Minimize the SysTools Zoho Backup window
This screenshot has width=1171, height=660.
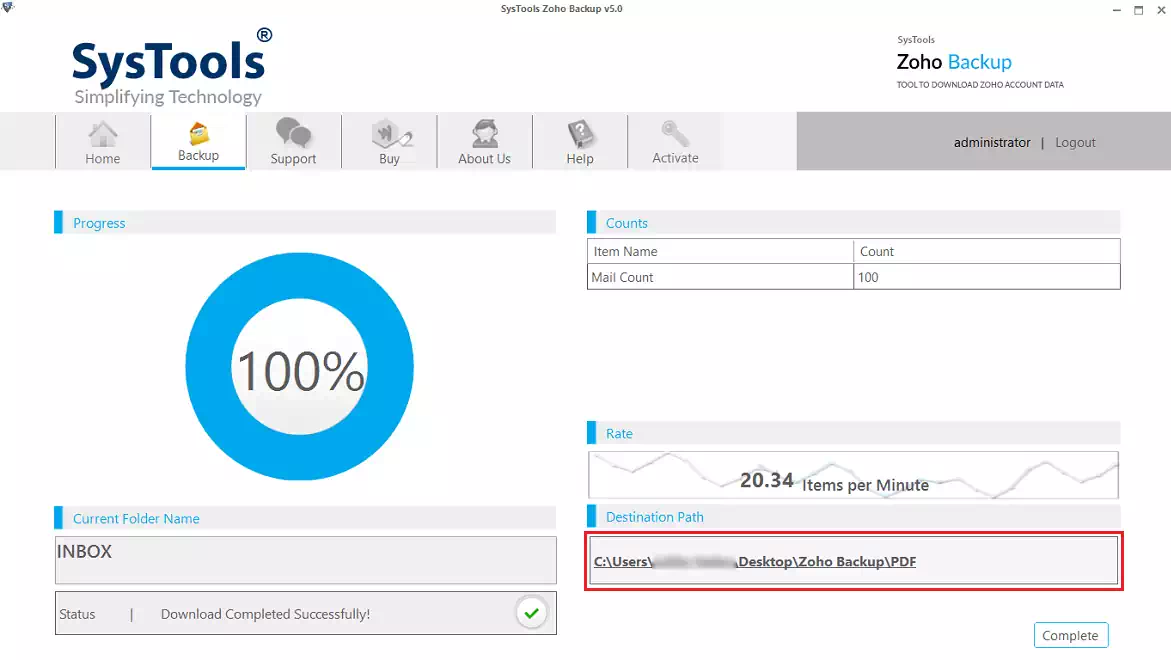tap(1116, 10)
